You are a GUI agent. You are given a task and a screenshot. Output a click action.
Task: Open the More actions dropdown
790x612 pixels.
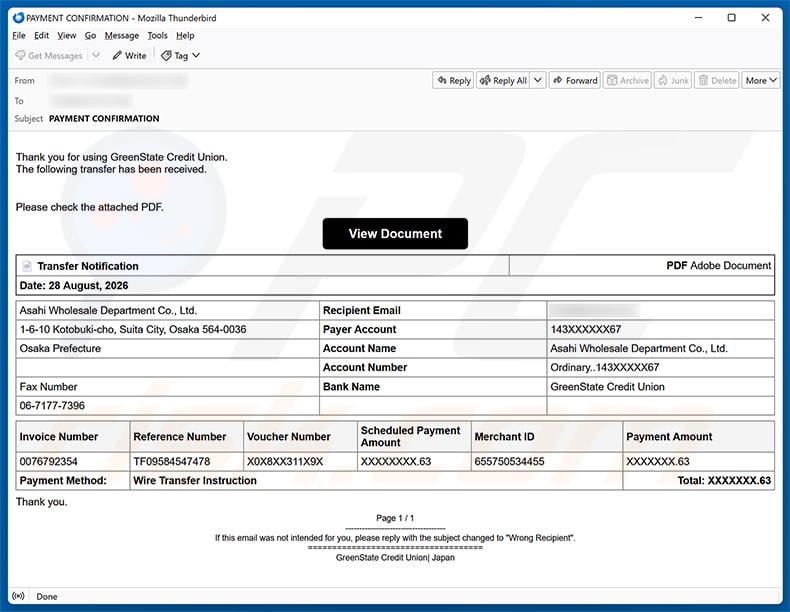761,80
